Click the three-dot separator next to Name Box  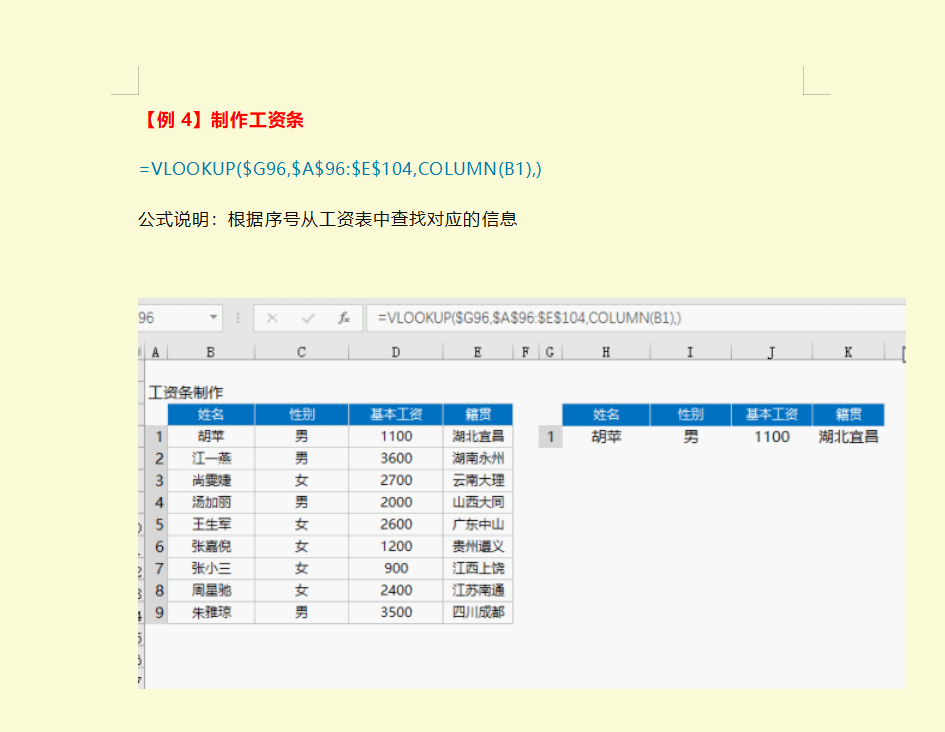click(x=237, y=317)
